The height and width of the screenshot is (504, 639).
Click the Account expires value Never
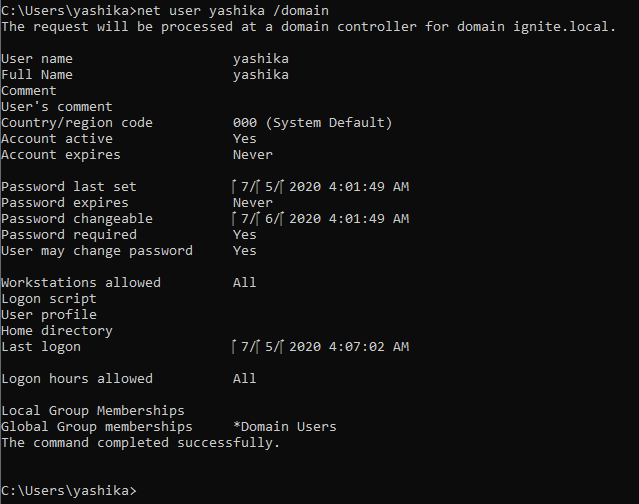point(252,155)
